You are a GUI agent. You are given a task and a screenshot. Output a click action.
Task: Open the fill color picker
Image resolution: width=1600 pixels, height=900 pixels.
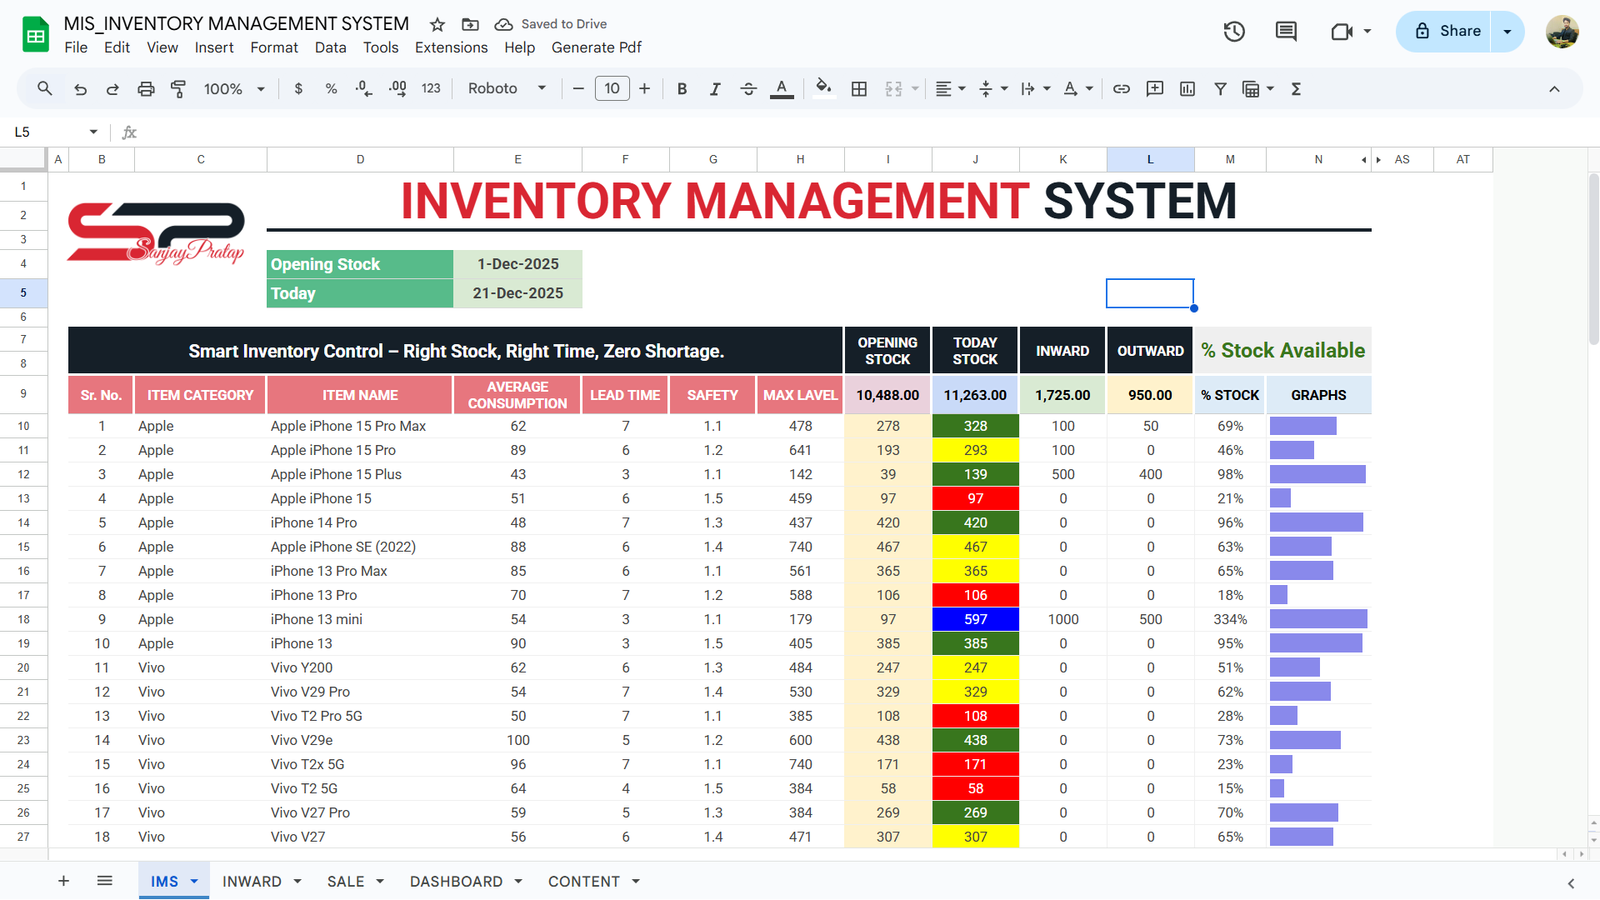click(x=823, y=88)
